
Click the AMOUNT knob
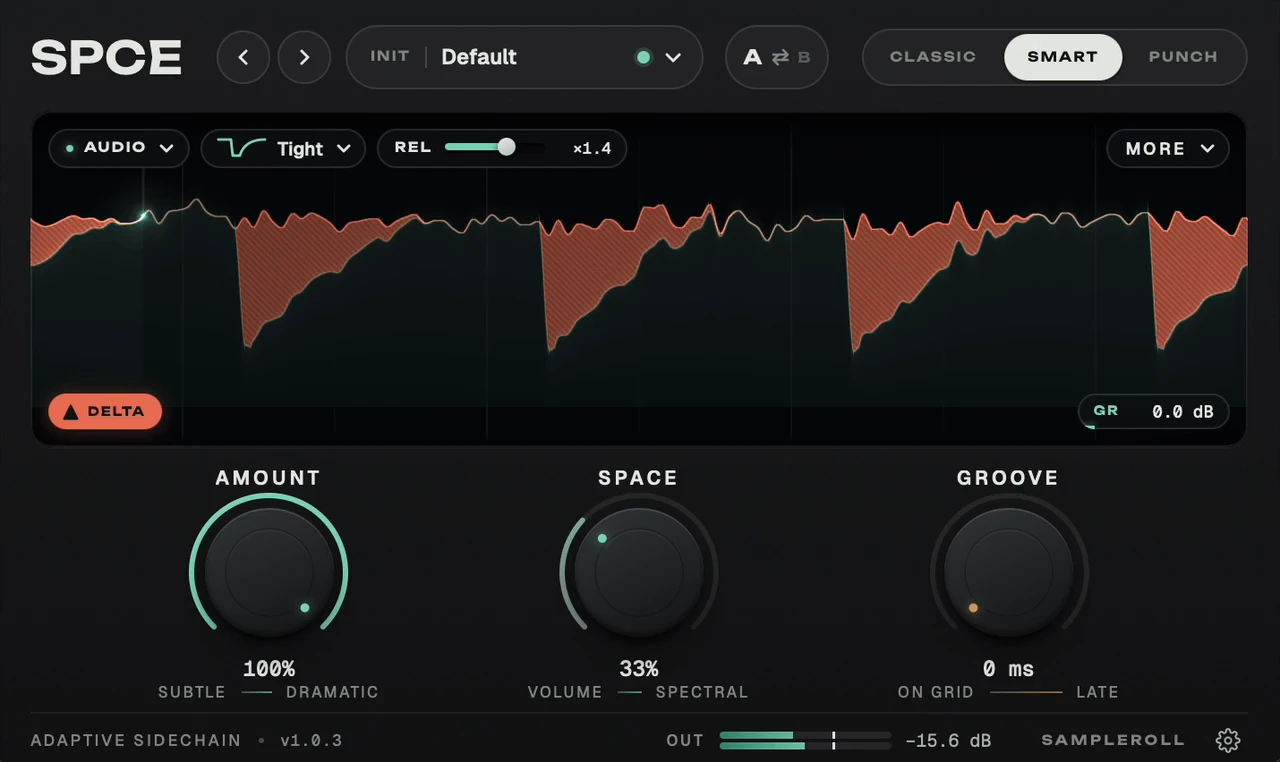[x=269, y=572]
